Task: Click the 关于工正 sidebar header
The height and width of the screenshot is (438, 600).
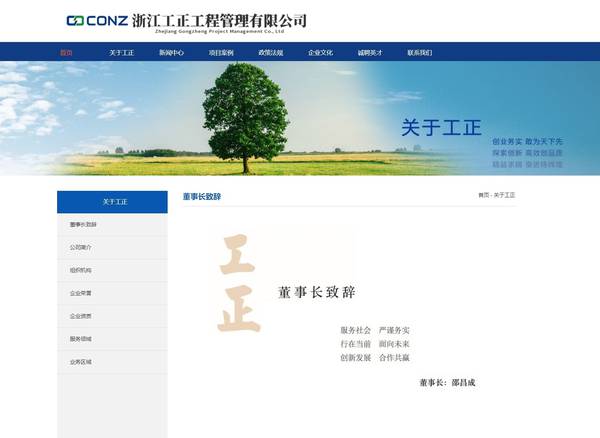Action: [112, 202]
